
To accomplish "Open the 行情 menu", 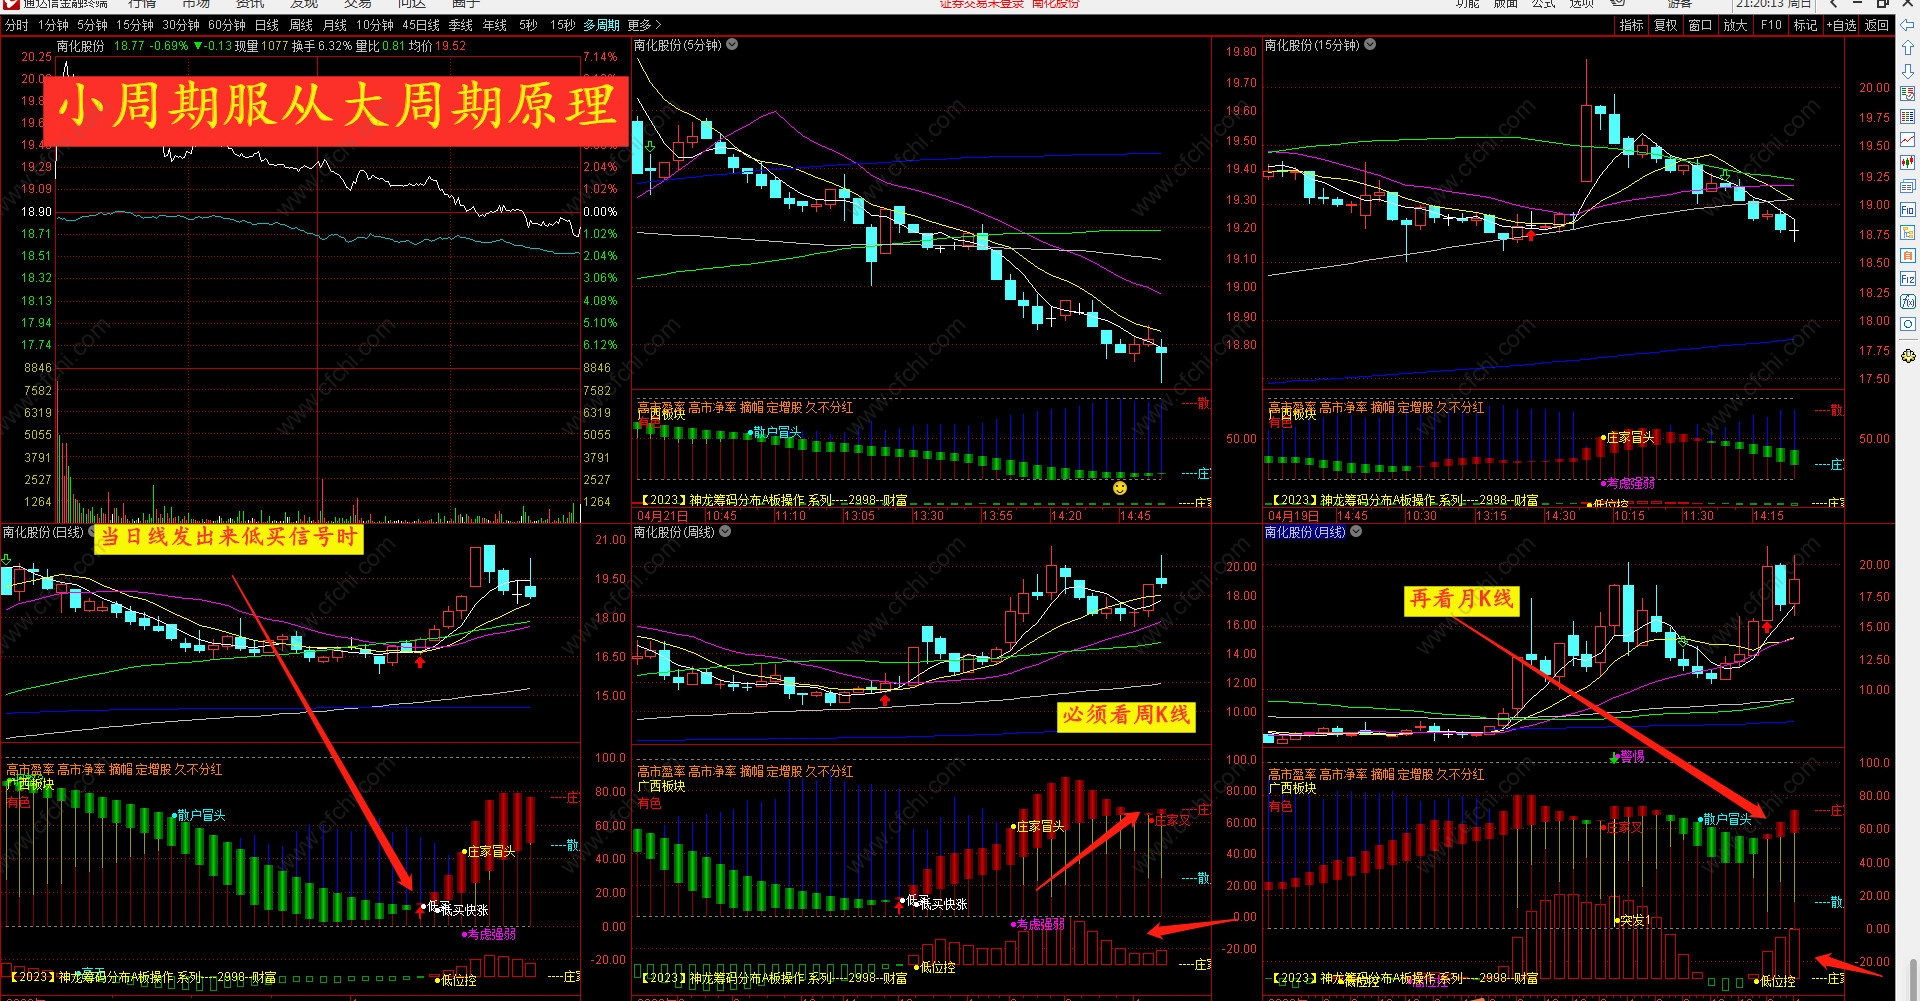I will point(142,5).
